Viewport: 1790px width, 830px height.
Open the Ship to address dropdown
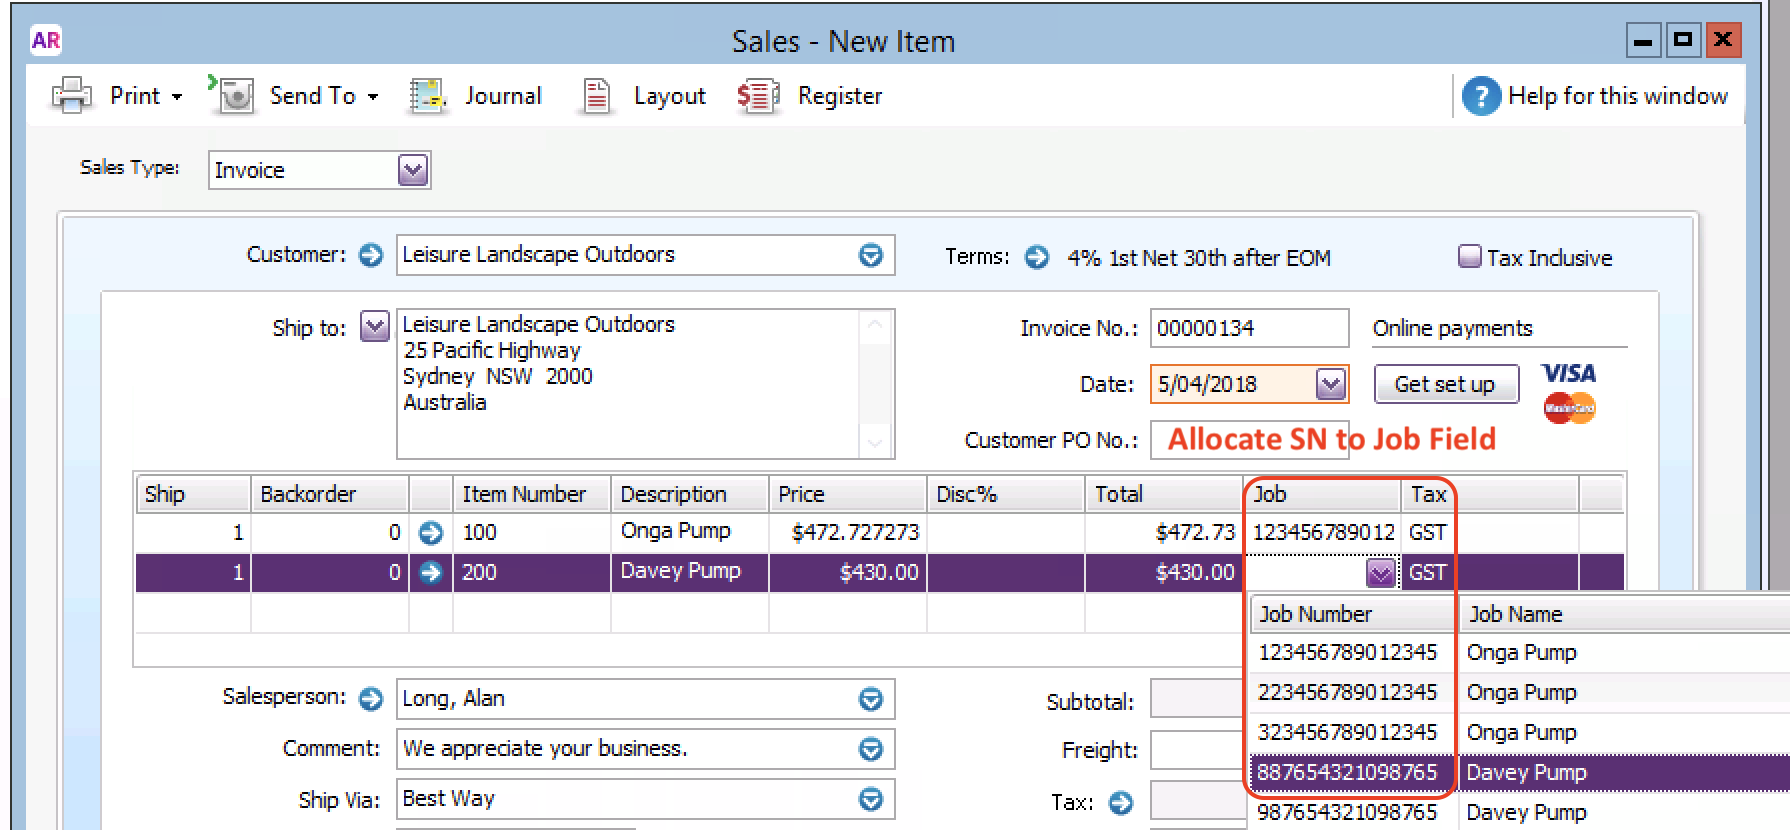click(374, 327)
